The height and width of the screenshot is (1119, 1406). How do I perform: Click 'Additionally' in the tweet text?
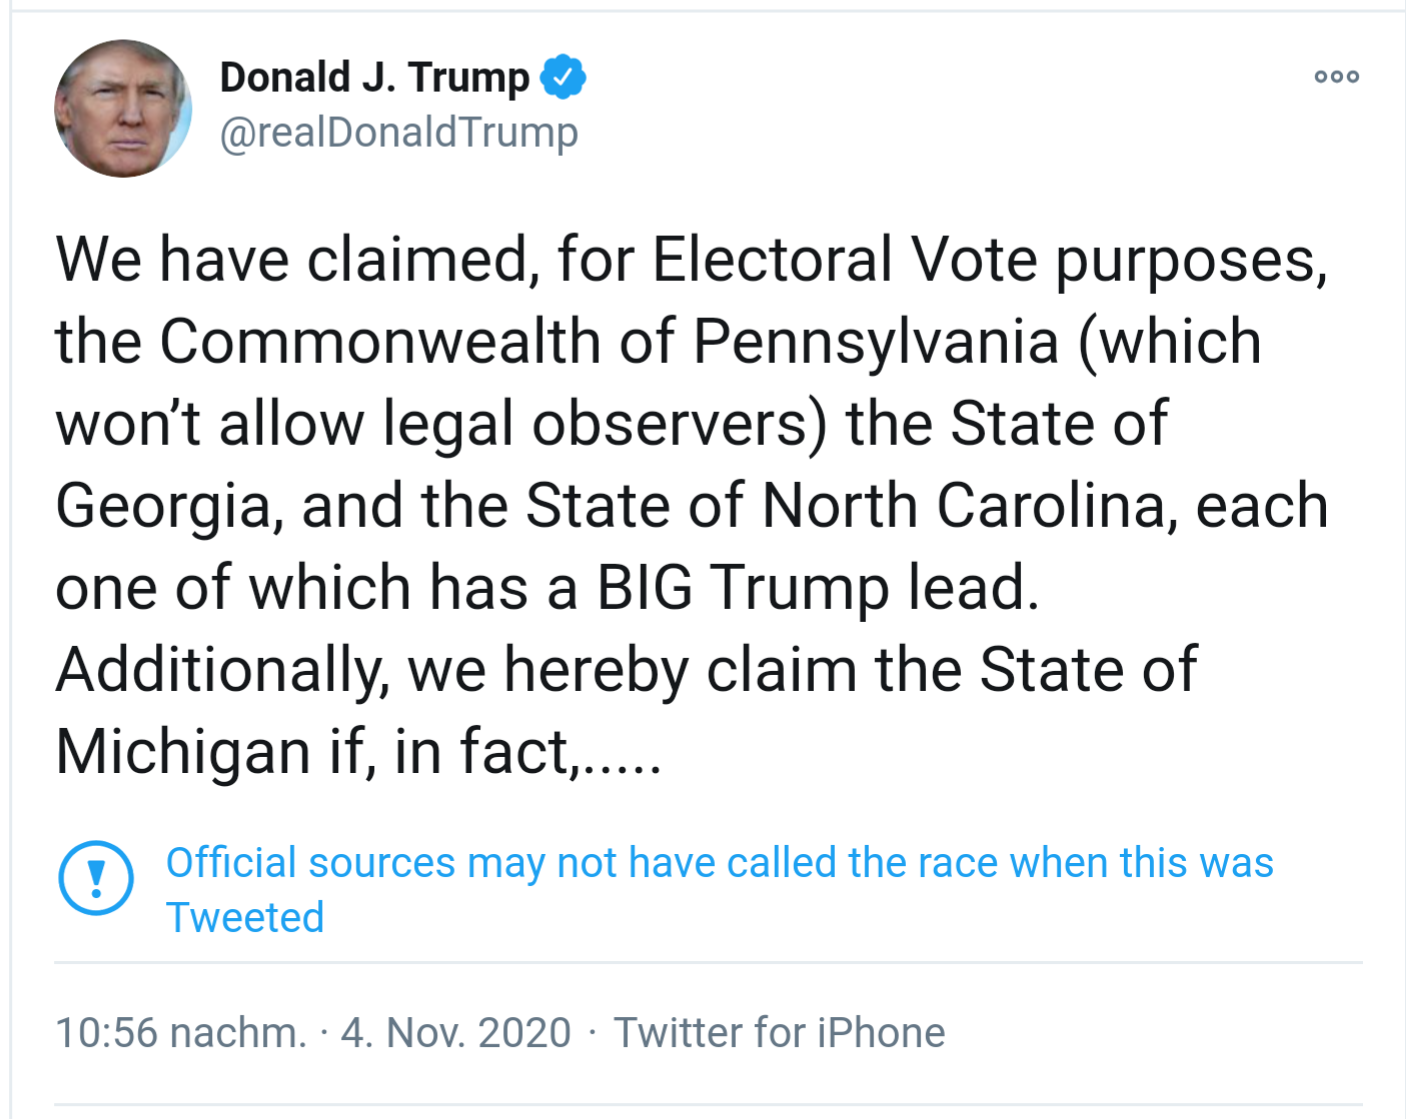pyautogui.click(x=221, y=669)
